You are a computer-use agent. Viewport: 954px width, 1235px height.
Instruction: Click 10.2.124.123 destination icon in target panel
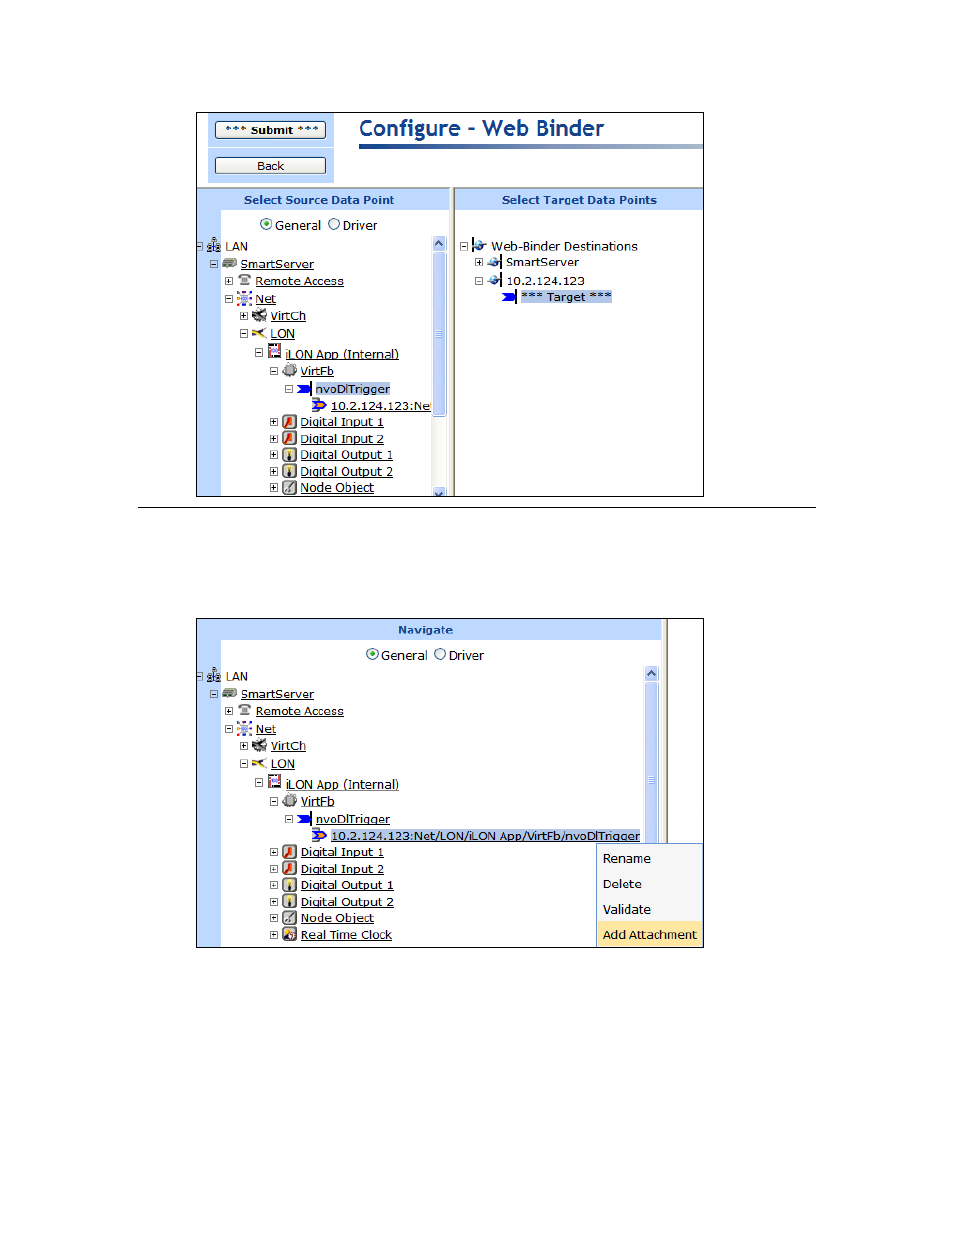pyautogui.click(x=494, y=281)
